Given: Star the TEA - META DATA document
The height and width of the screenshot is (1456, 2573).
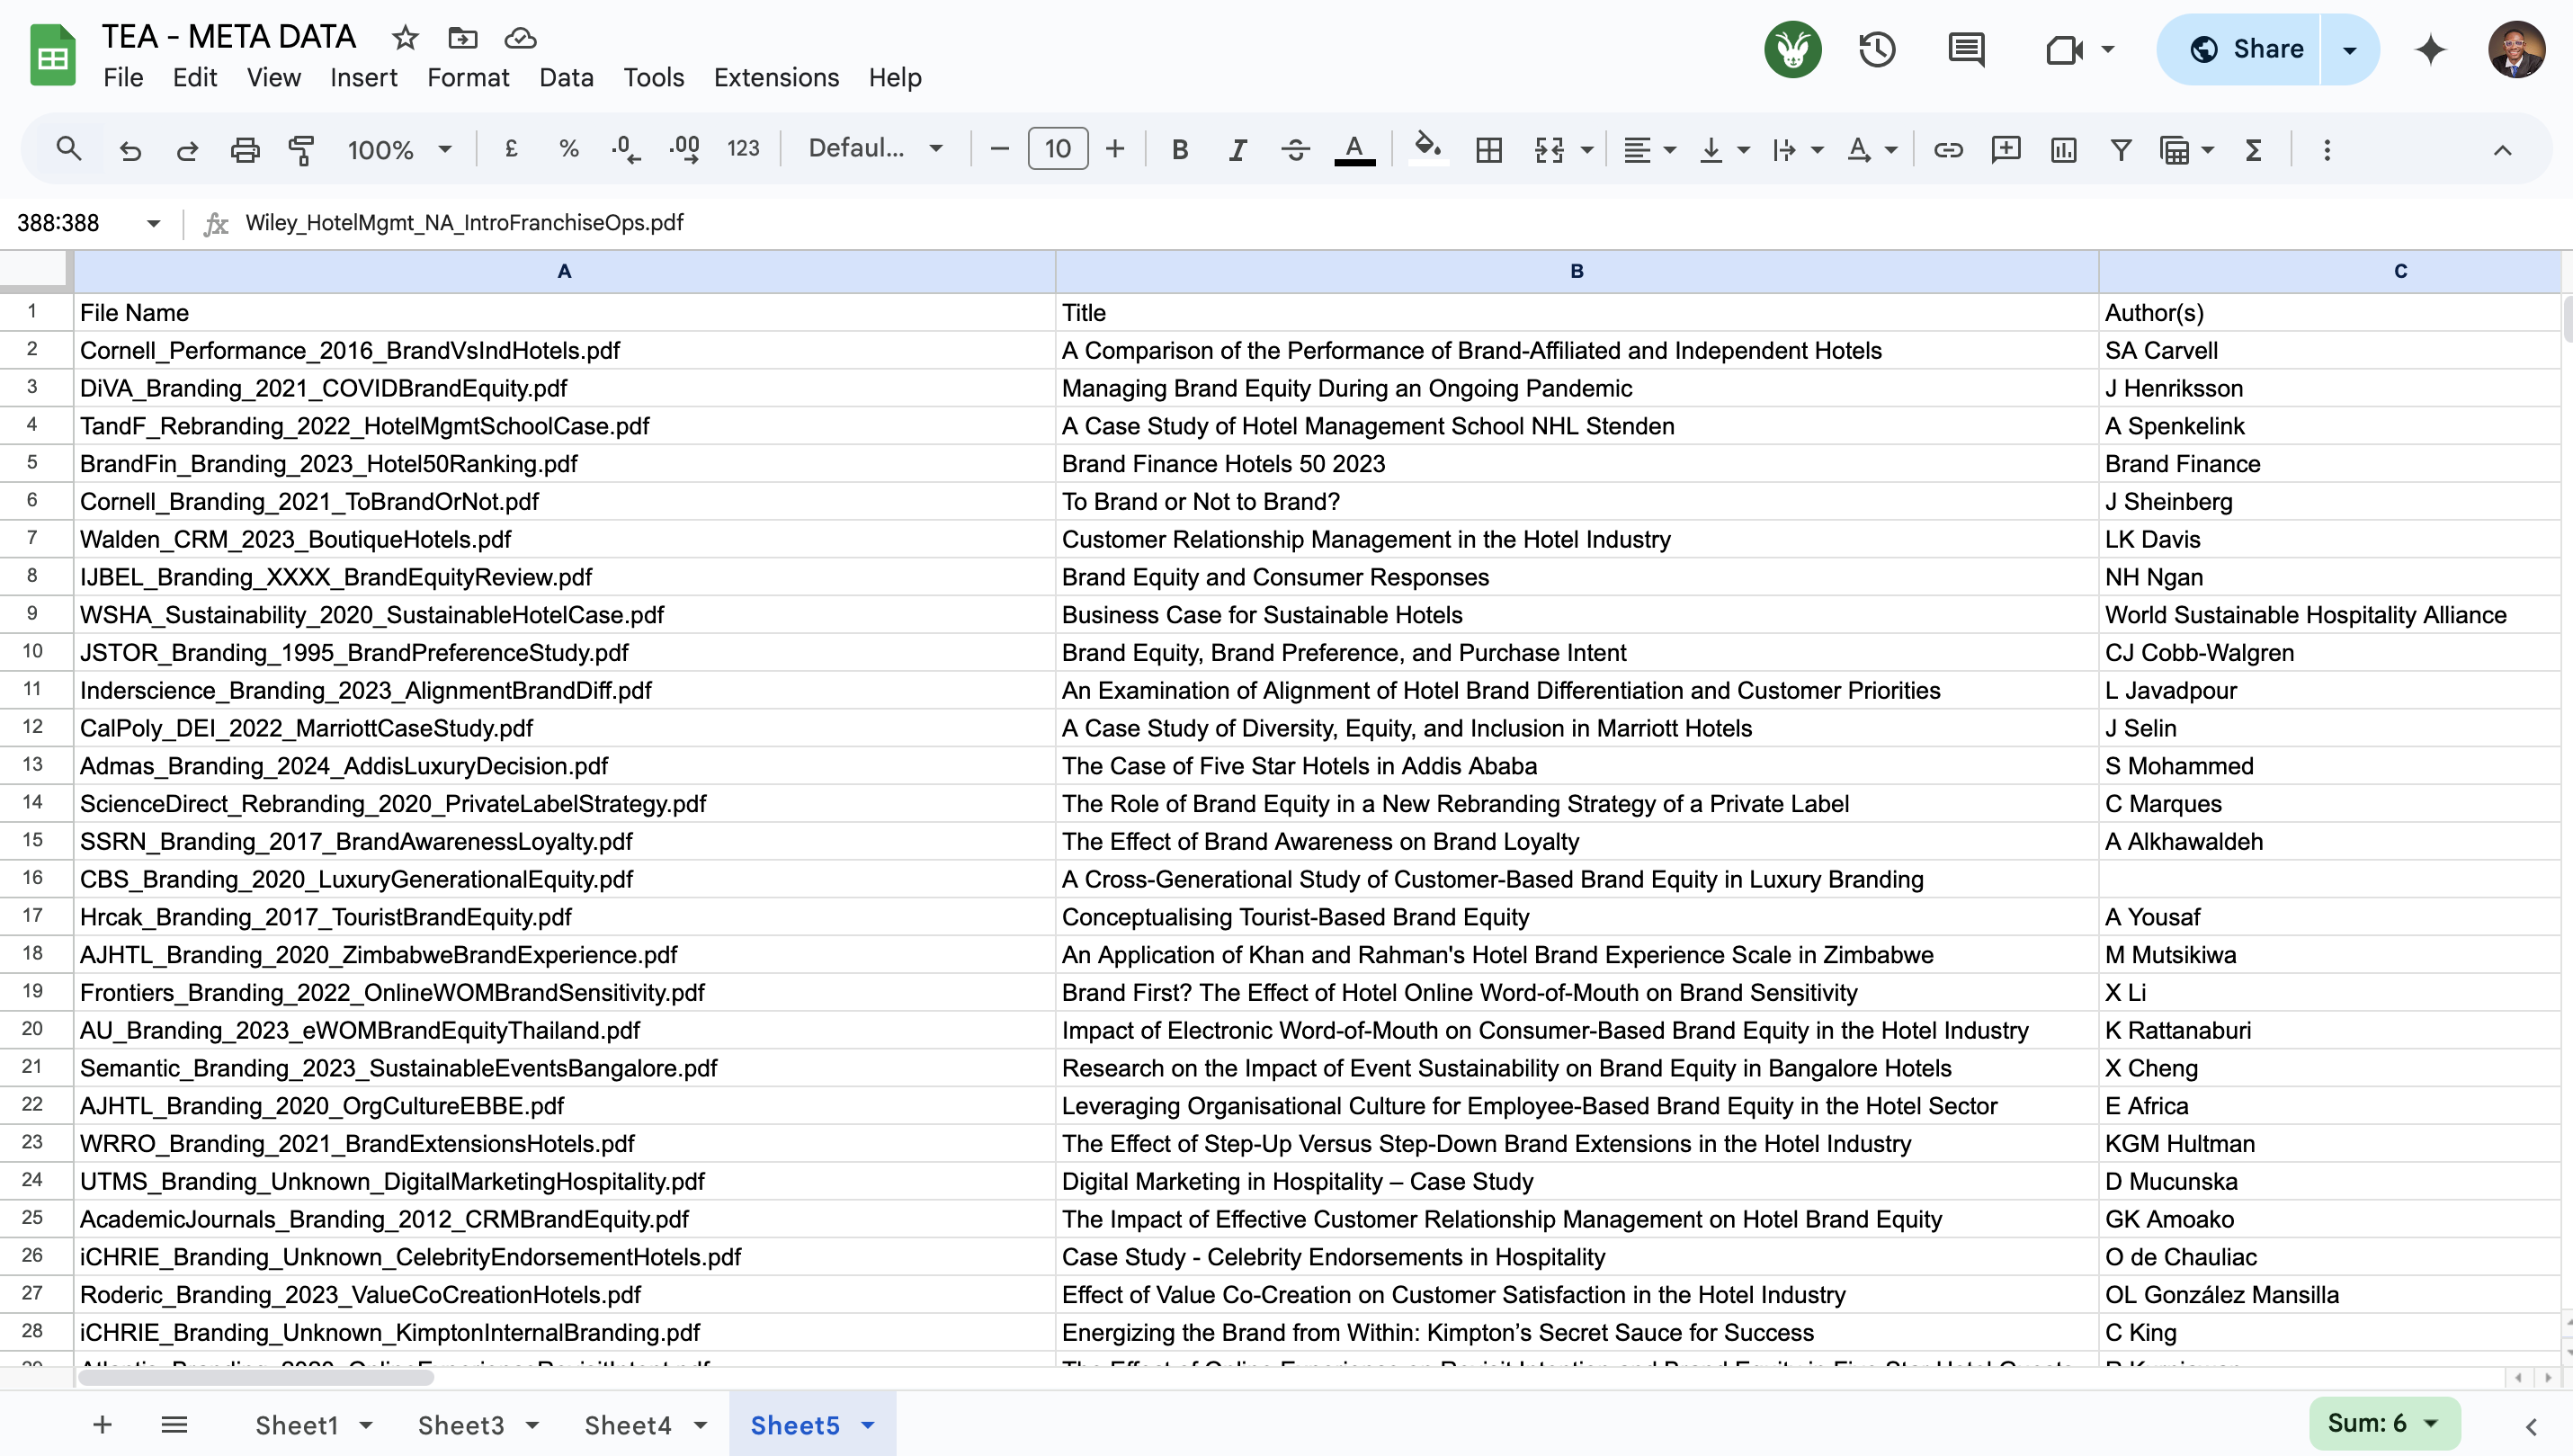Looking at the screenshot, I should click(x=405, y=38).
